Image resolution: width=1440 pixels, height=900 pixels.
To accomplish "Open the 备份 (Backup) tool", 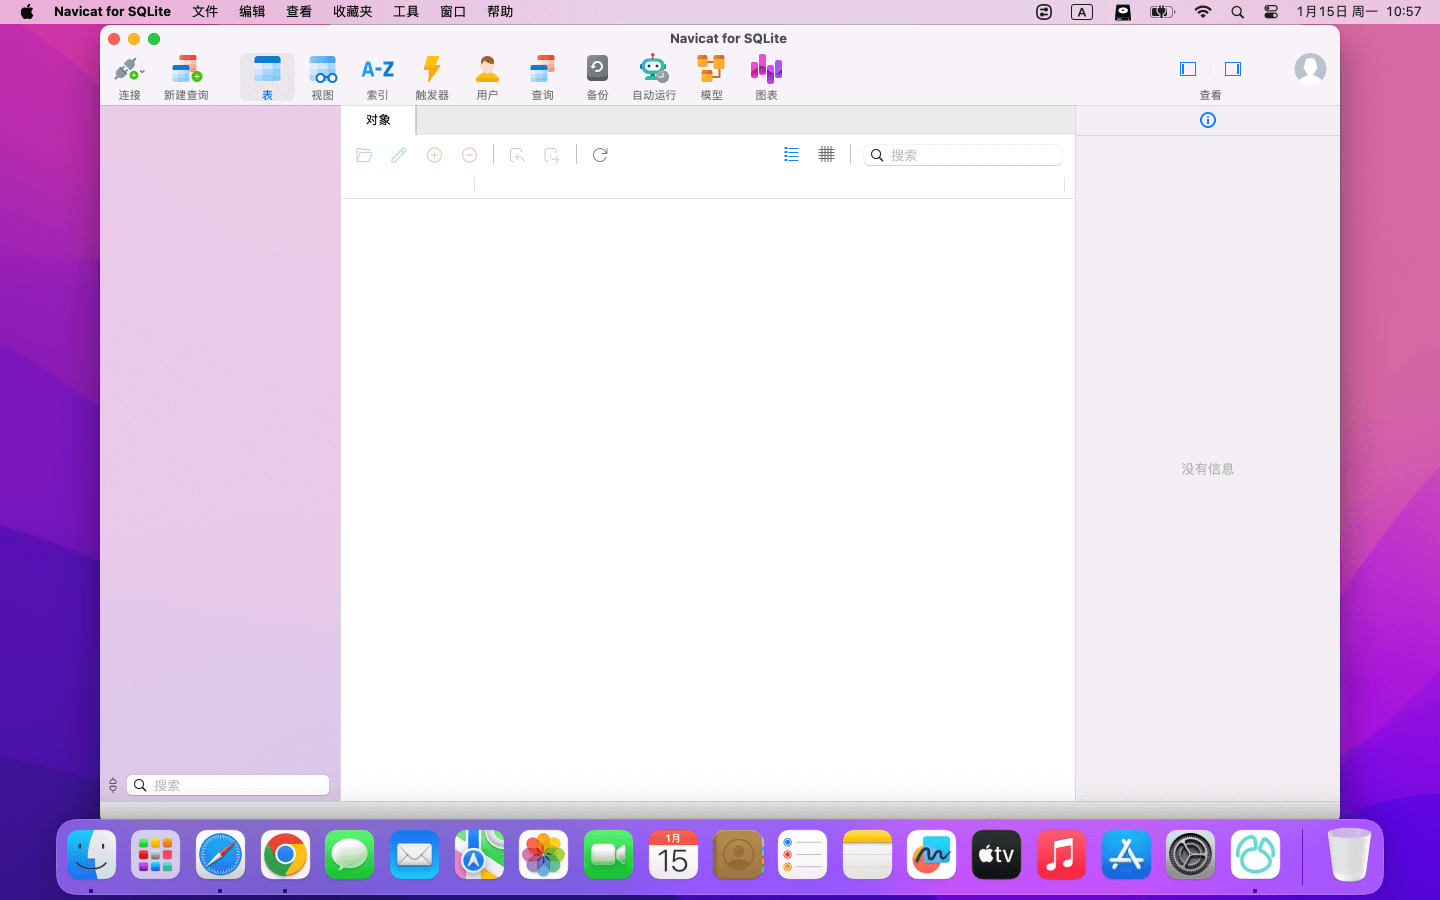I will pos(597,77).
